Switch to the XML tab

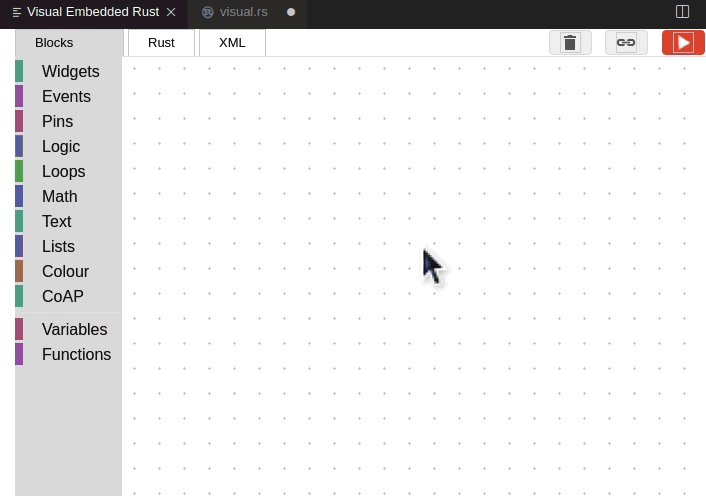232,42
